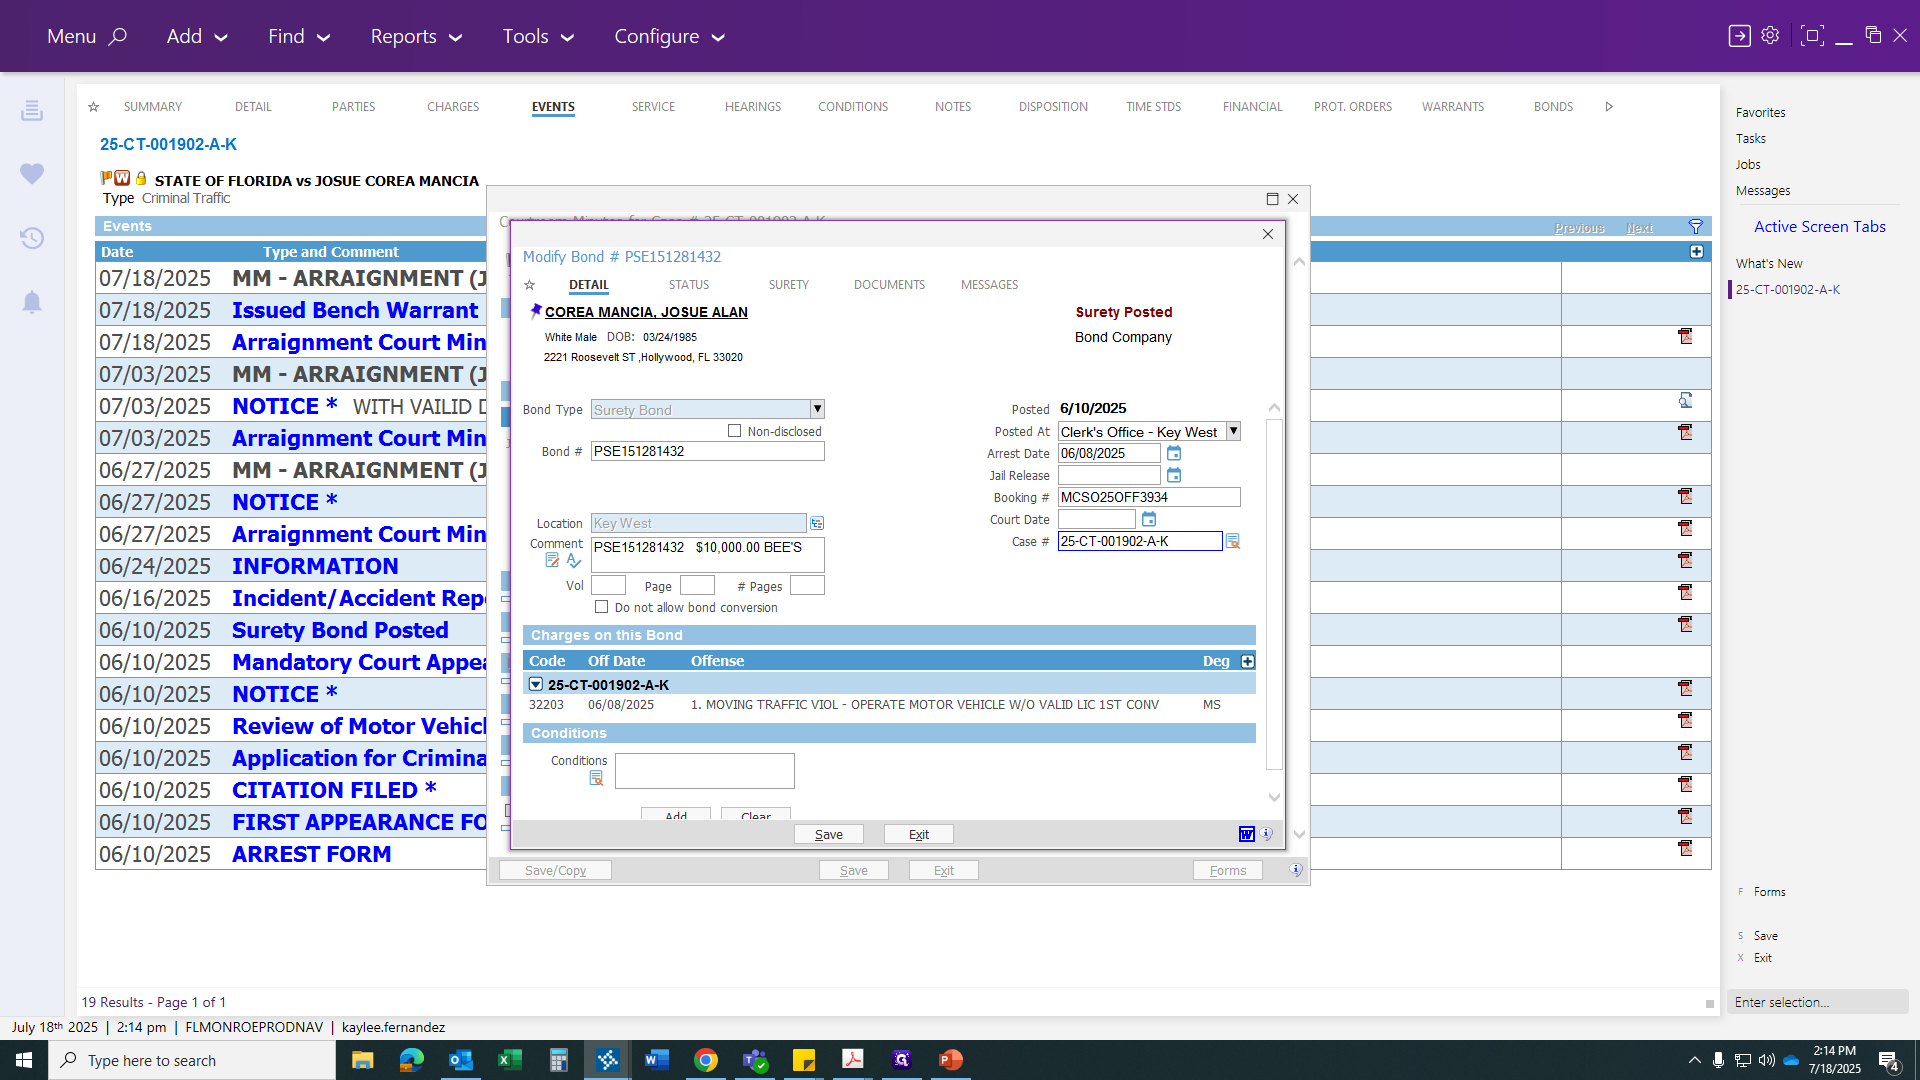Open the Bond Type dropdown
1920x1080 pixels.
pyautogui.click(x=817, y=409)
